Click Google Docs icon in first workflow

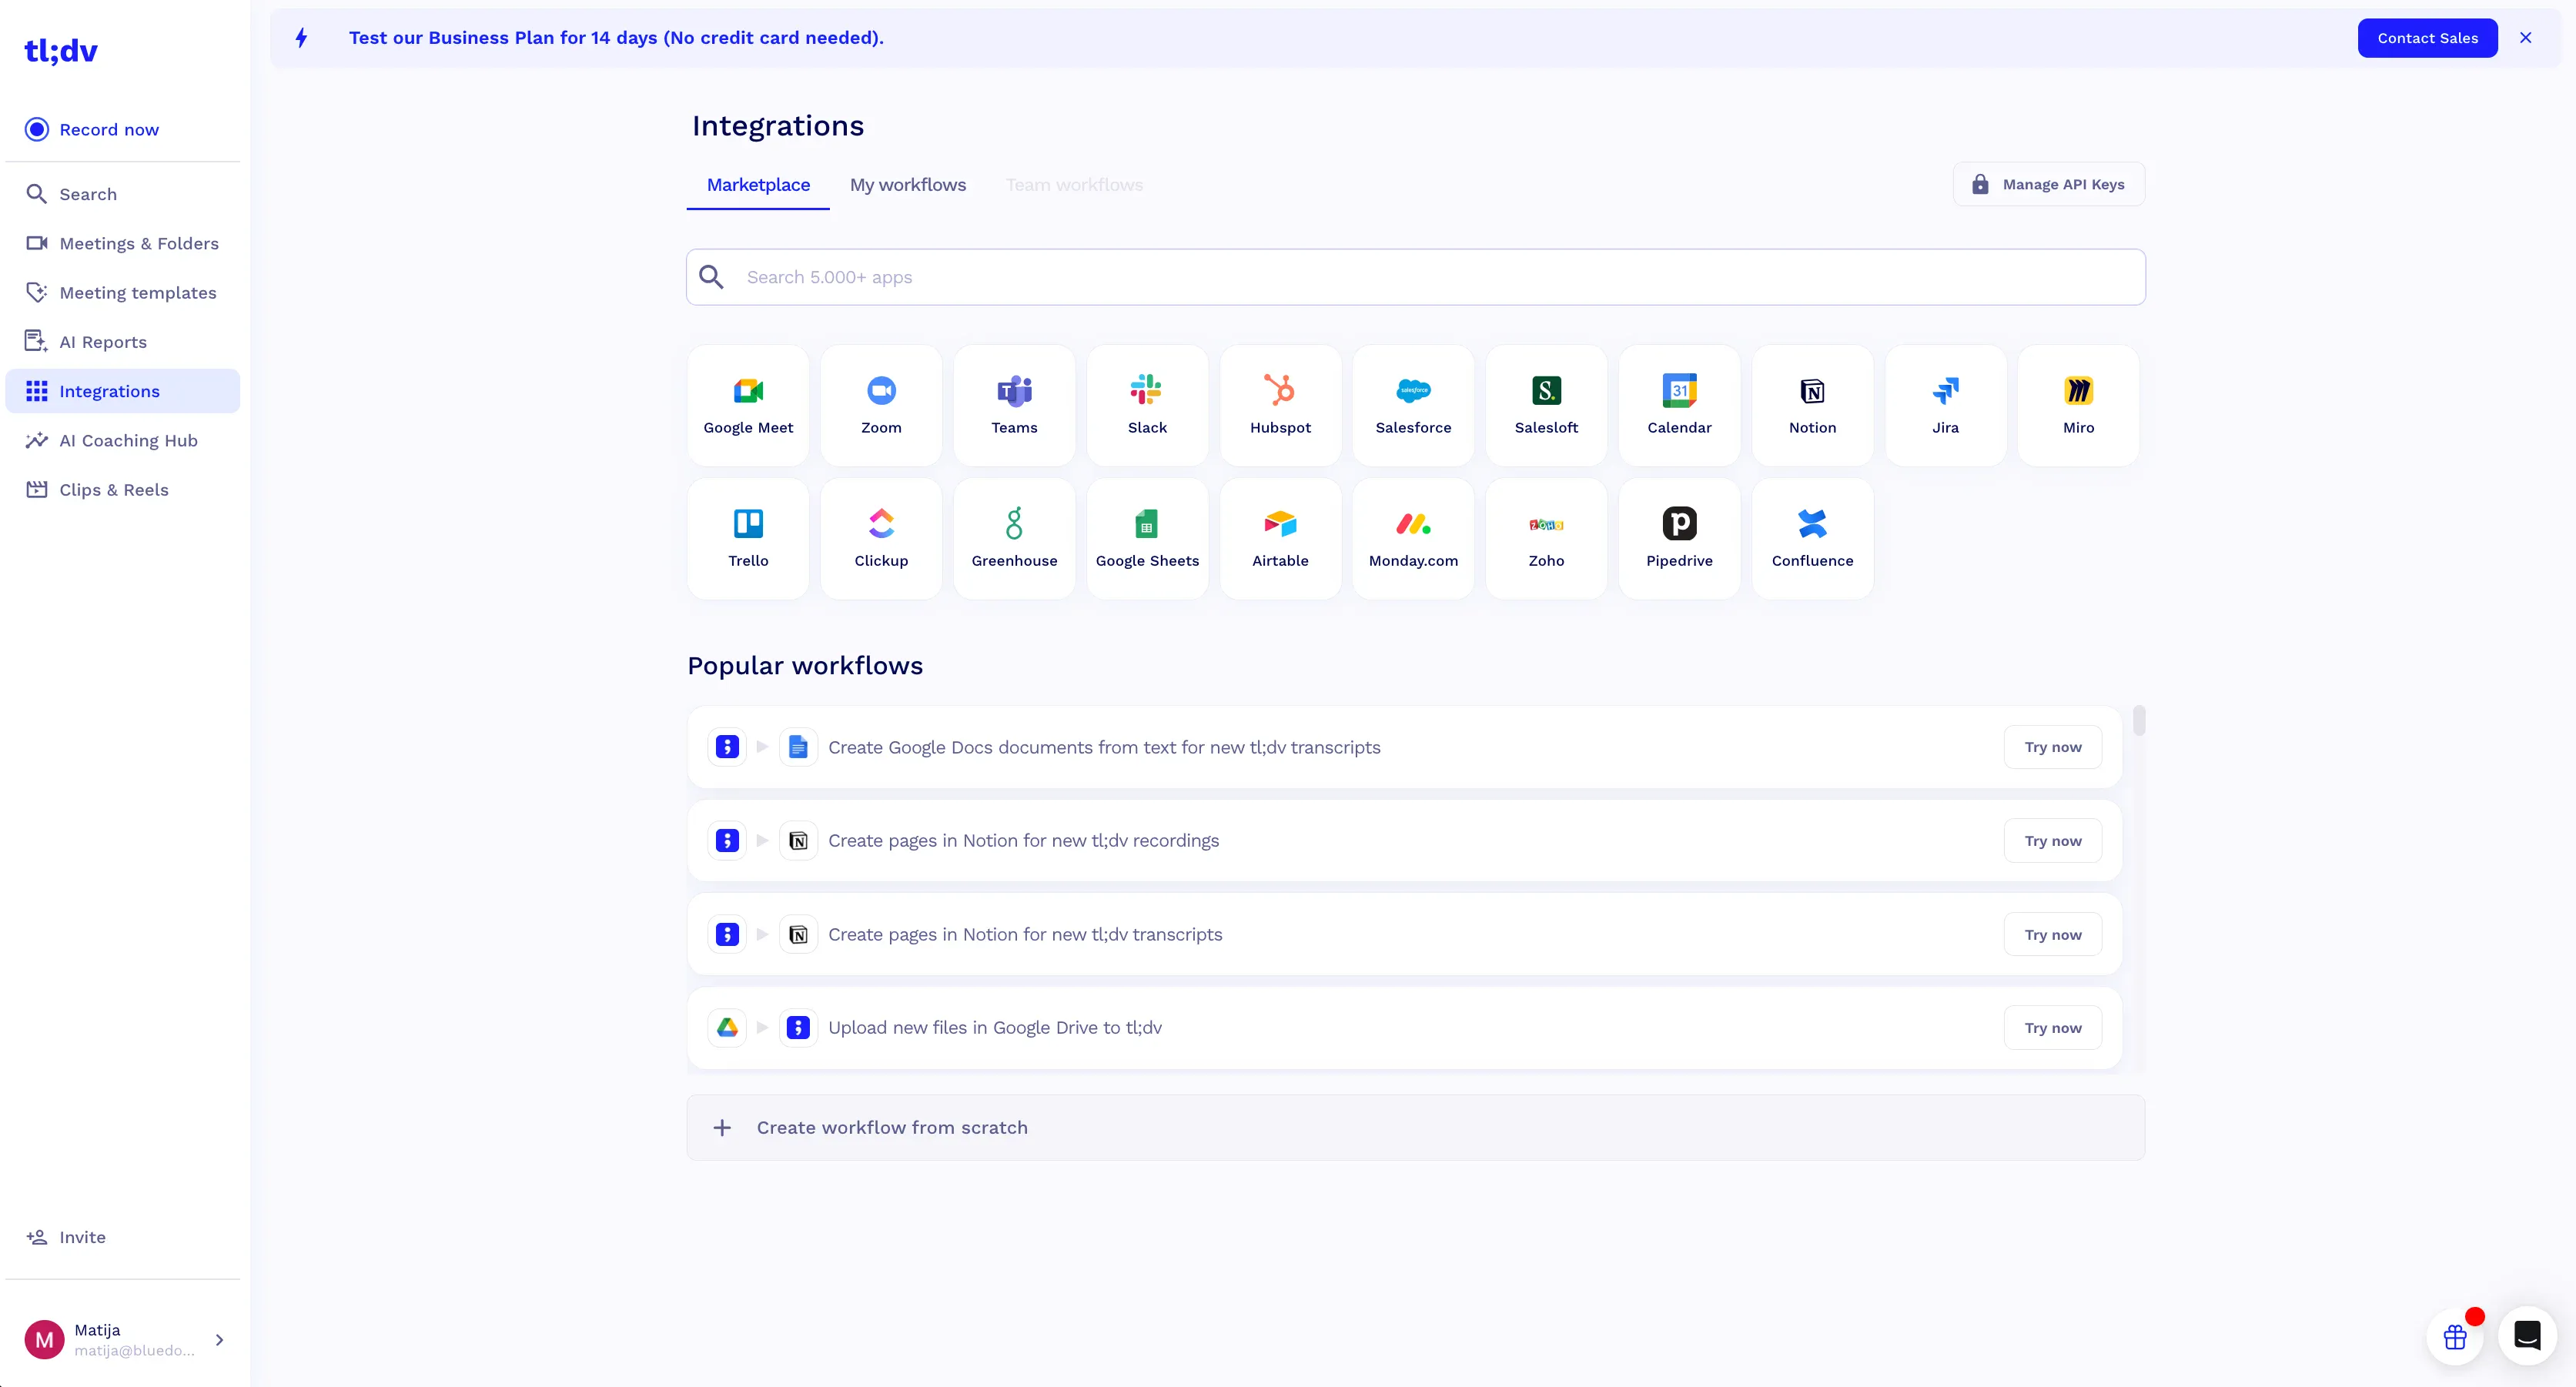(x=798, y=747)
